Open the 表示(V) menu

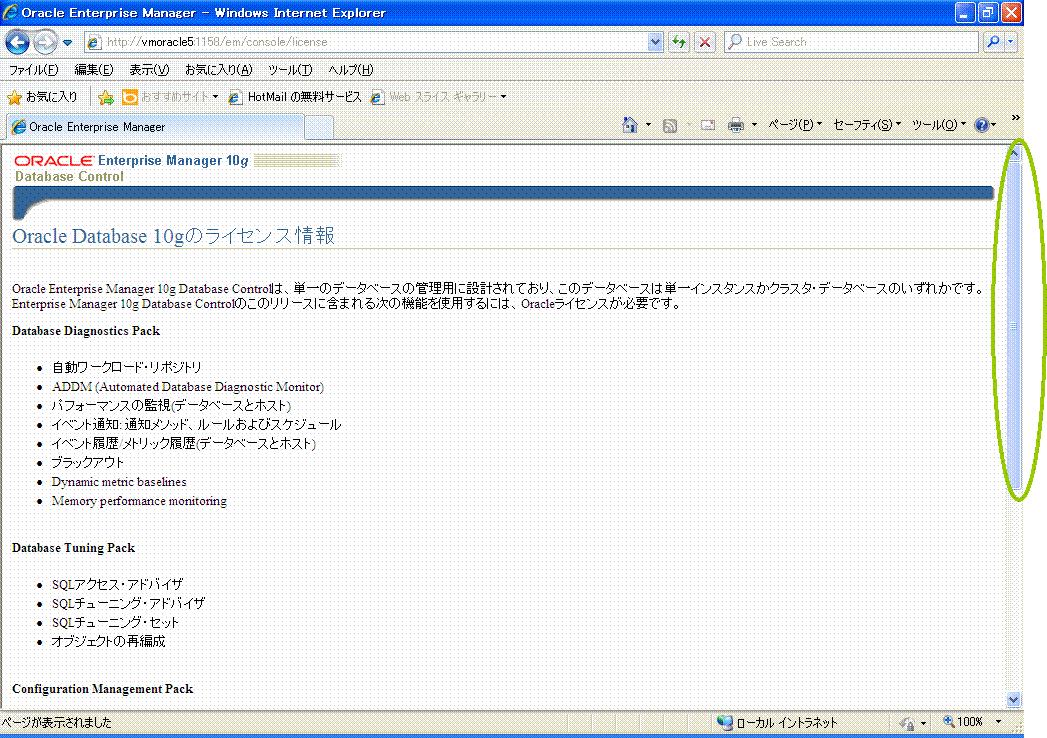149,69
